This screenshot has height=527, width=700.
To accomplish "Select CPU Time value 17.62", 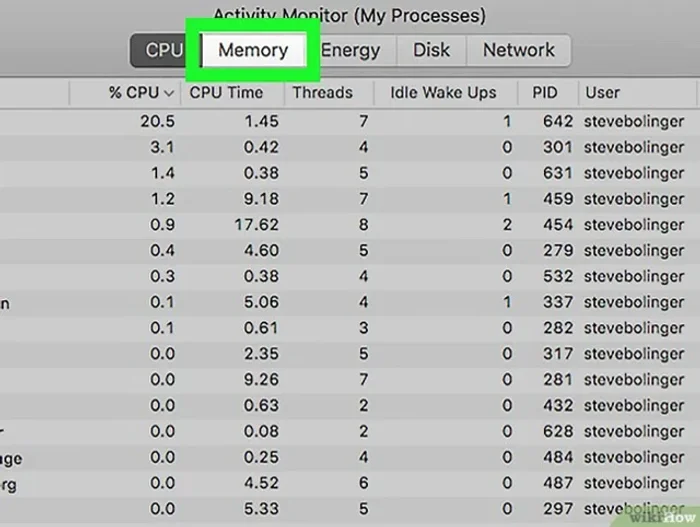I will click(x=257, y=225).
